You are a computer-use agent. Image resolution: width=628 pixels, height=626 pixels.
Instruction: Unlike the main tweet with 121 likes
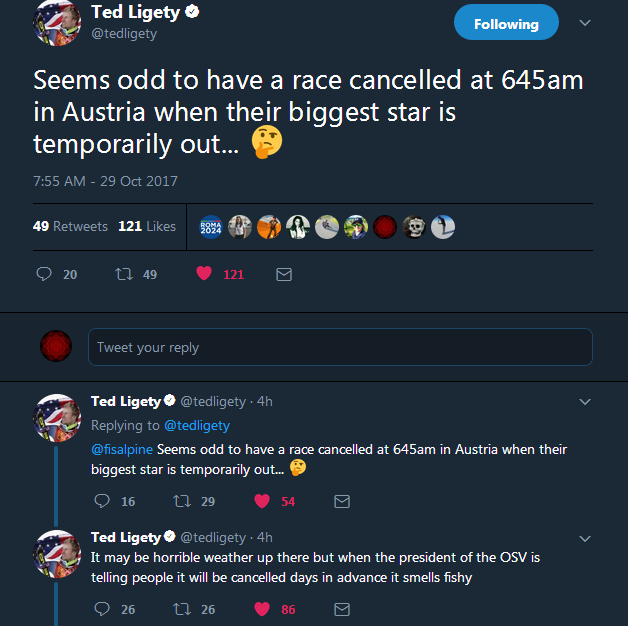(204, 273)
